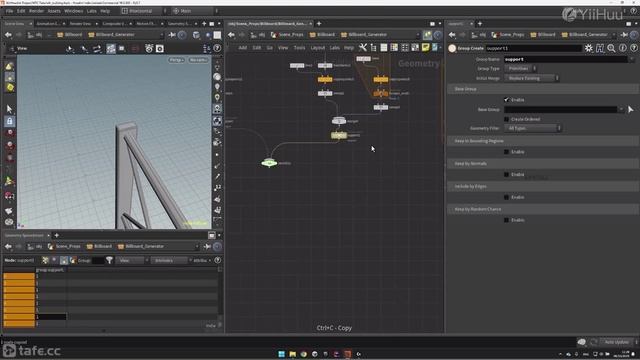Click the yellow triangle objects selection icon

pyautogui.click(x=9, y=66)
